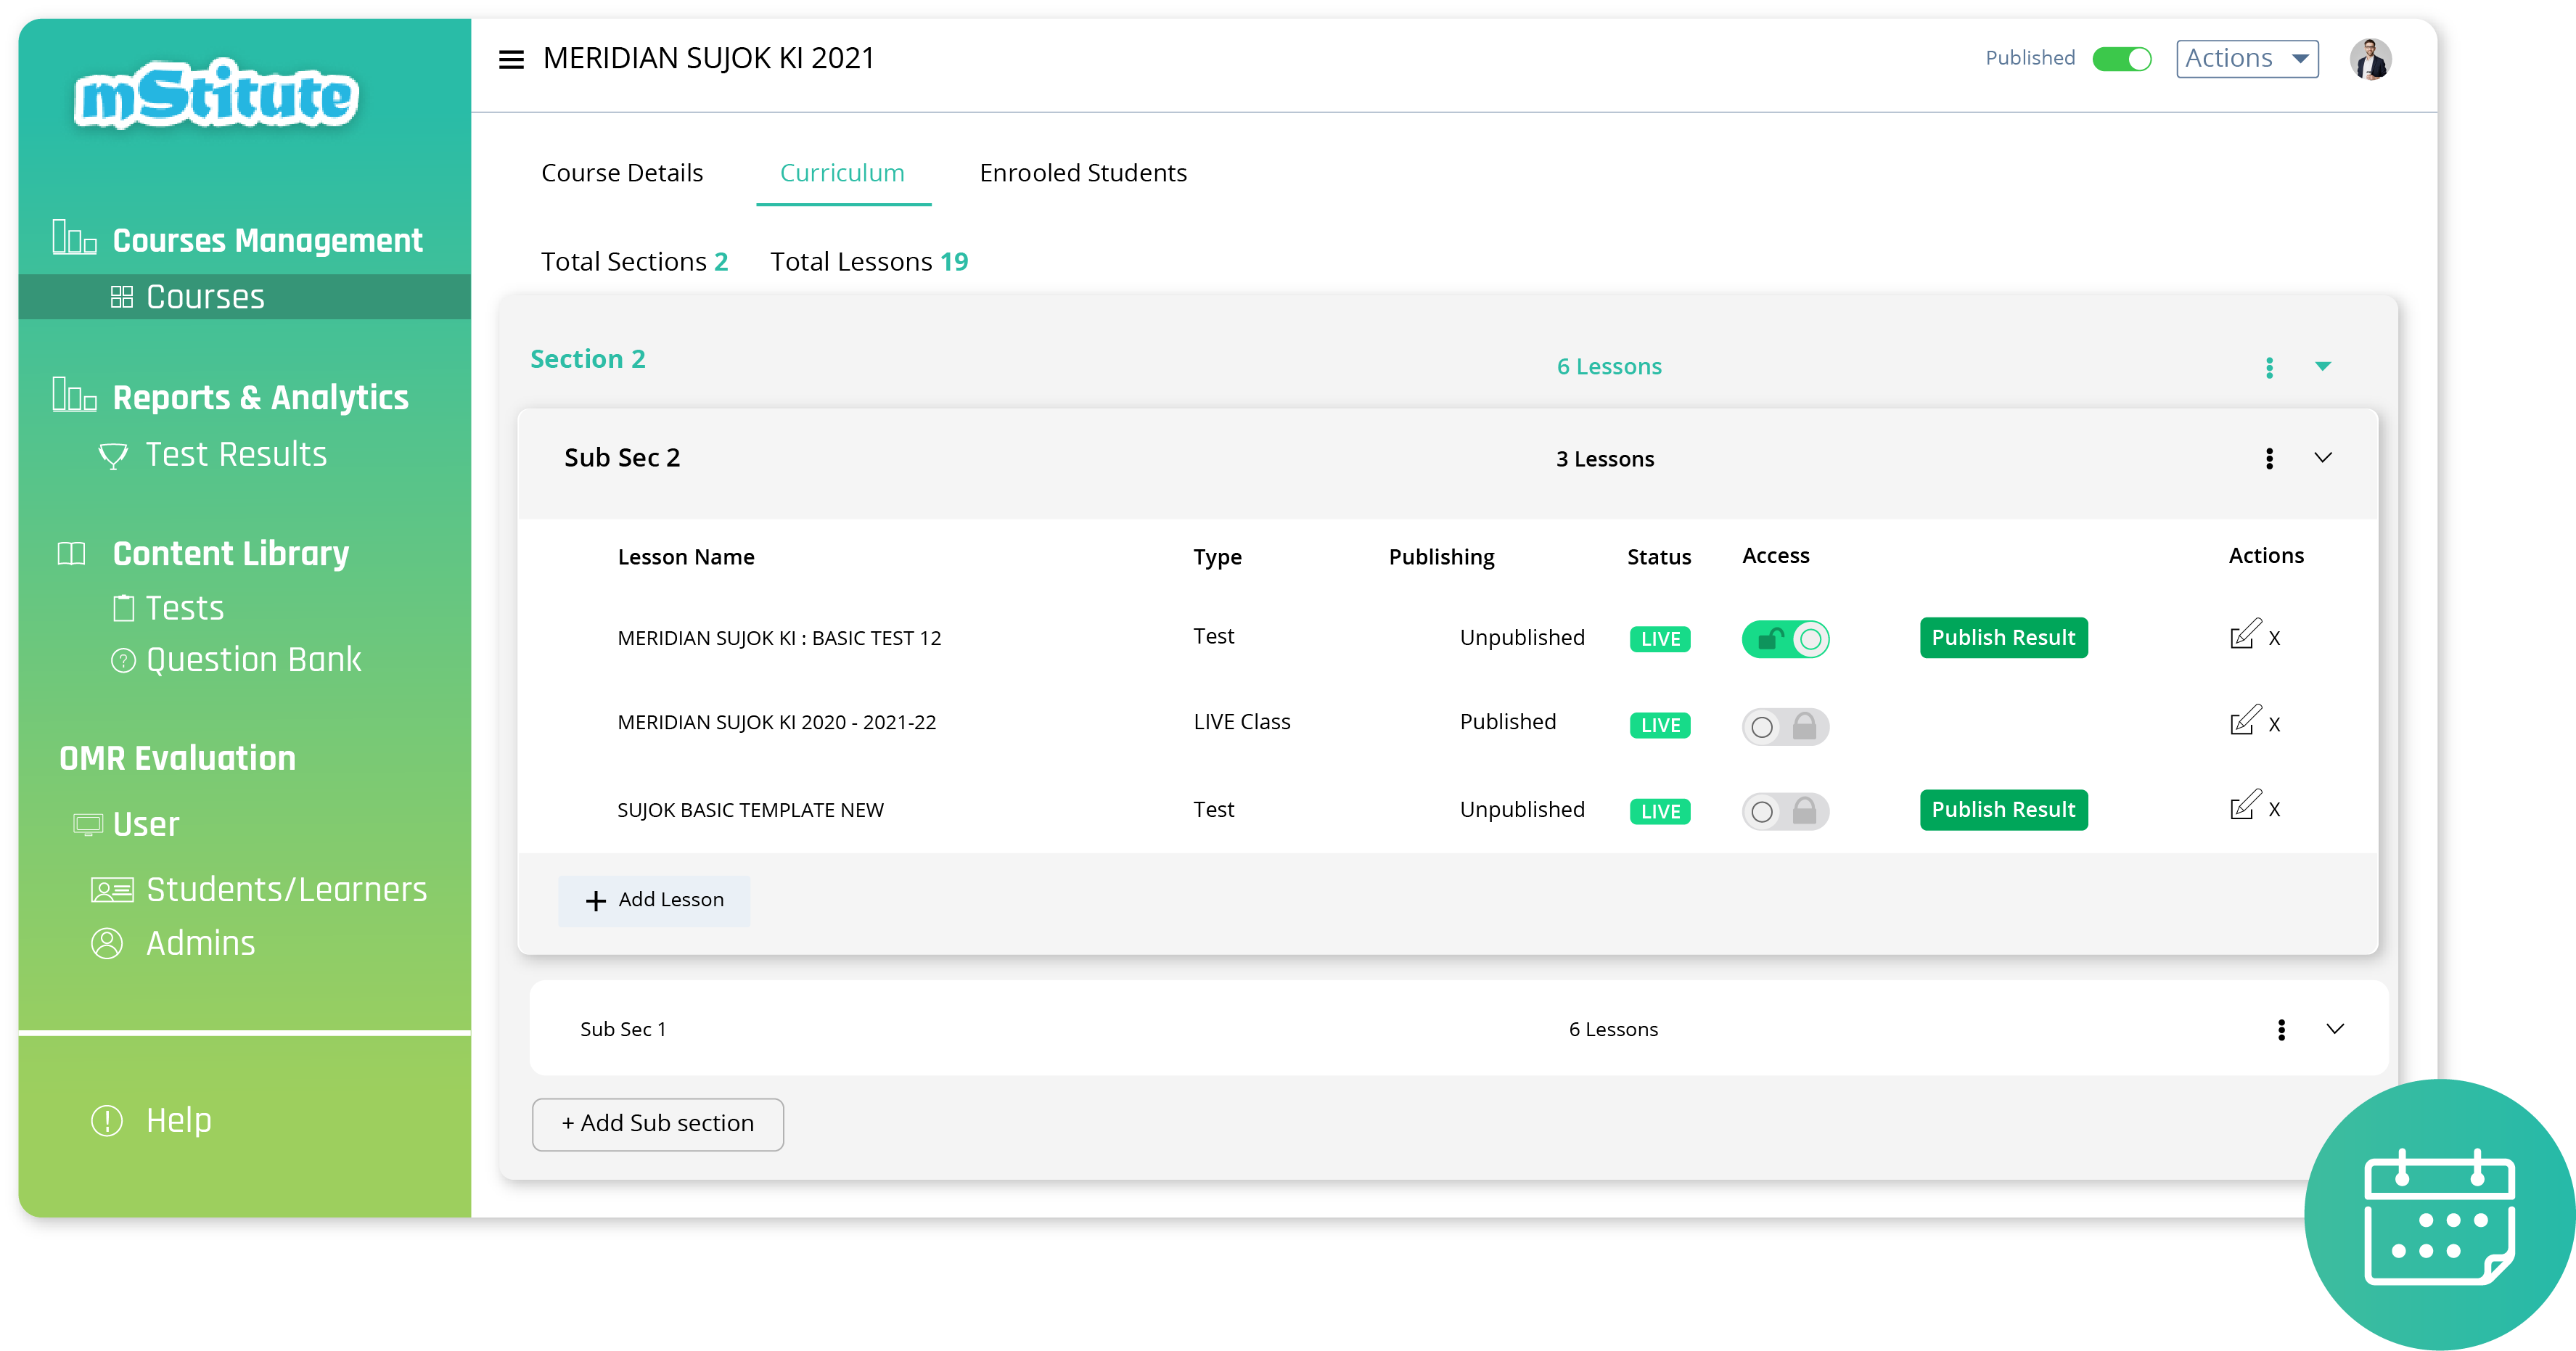This screenshot has height=1351, width=2576.
Task: Click the mStitute logo
Action: coord(217,95)
